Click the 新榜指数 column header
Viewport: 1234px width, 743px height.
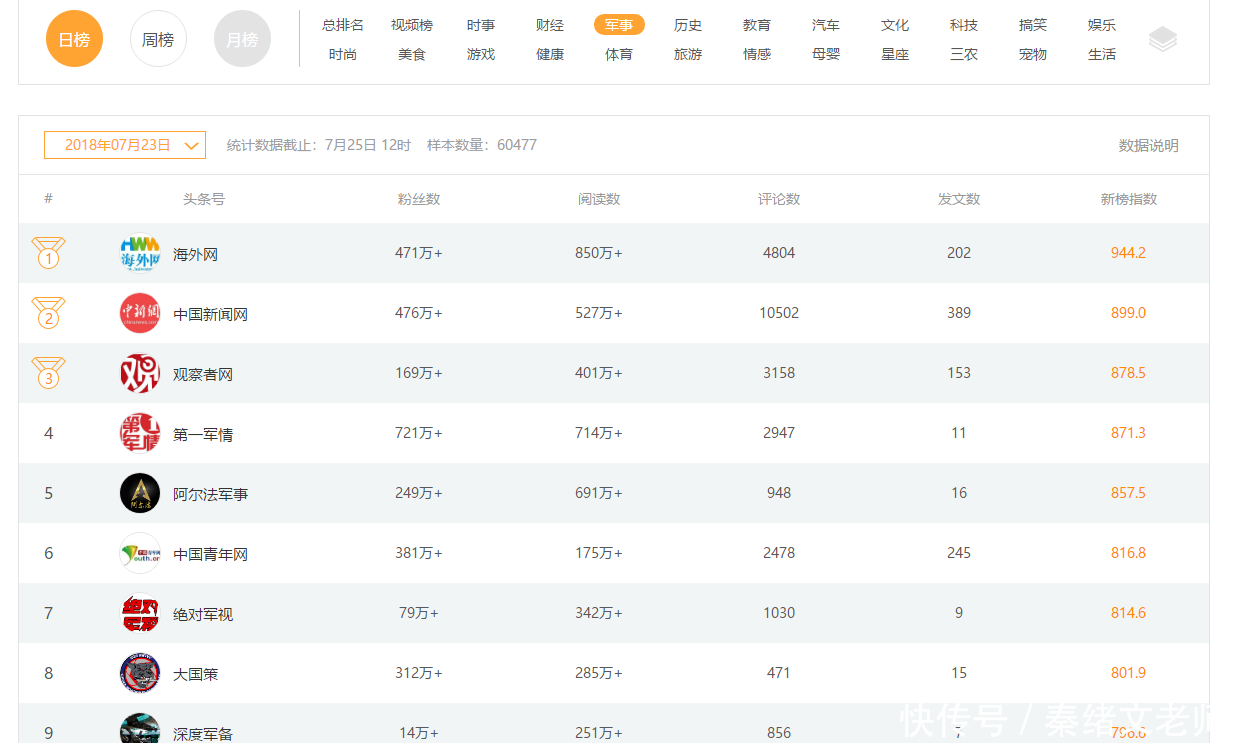(x=1129, y=199)
